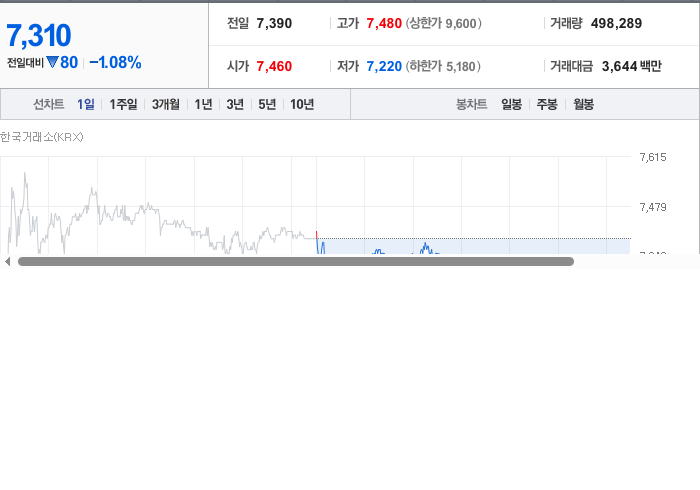
Task: Click the scrollbar left arrow
Action: (7, 262)
